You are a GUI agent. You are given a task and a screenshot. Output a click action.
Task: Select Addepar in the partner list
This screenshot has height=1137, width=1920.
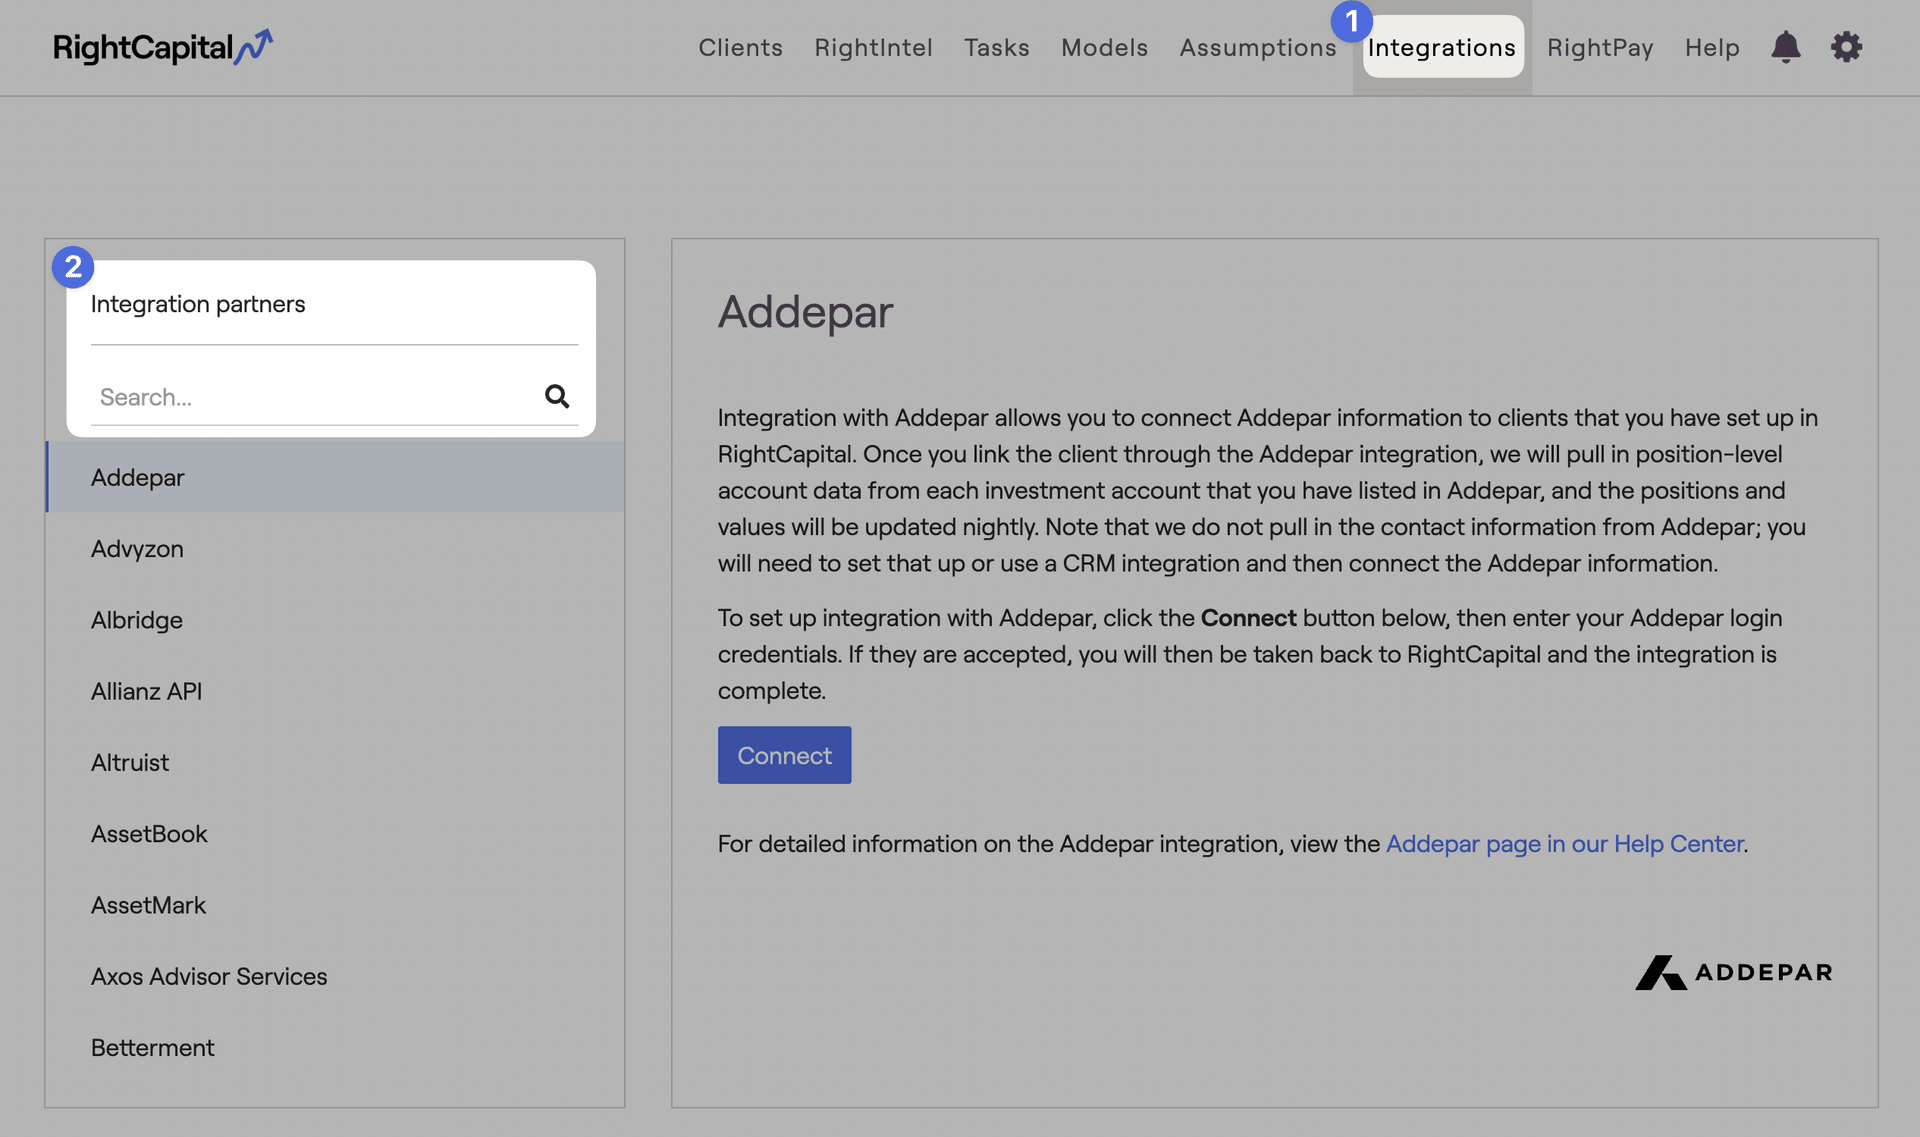(335, 477)
